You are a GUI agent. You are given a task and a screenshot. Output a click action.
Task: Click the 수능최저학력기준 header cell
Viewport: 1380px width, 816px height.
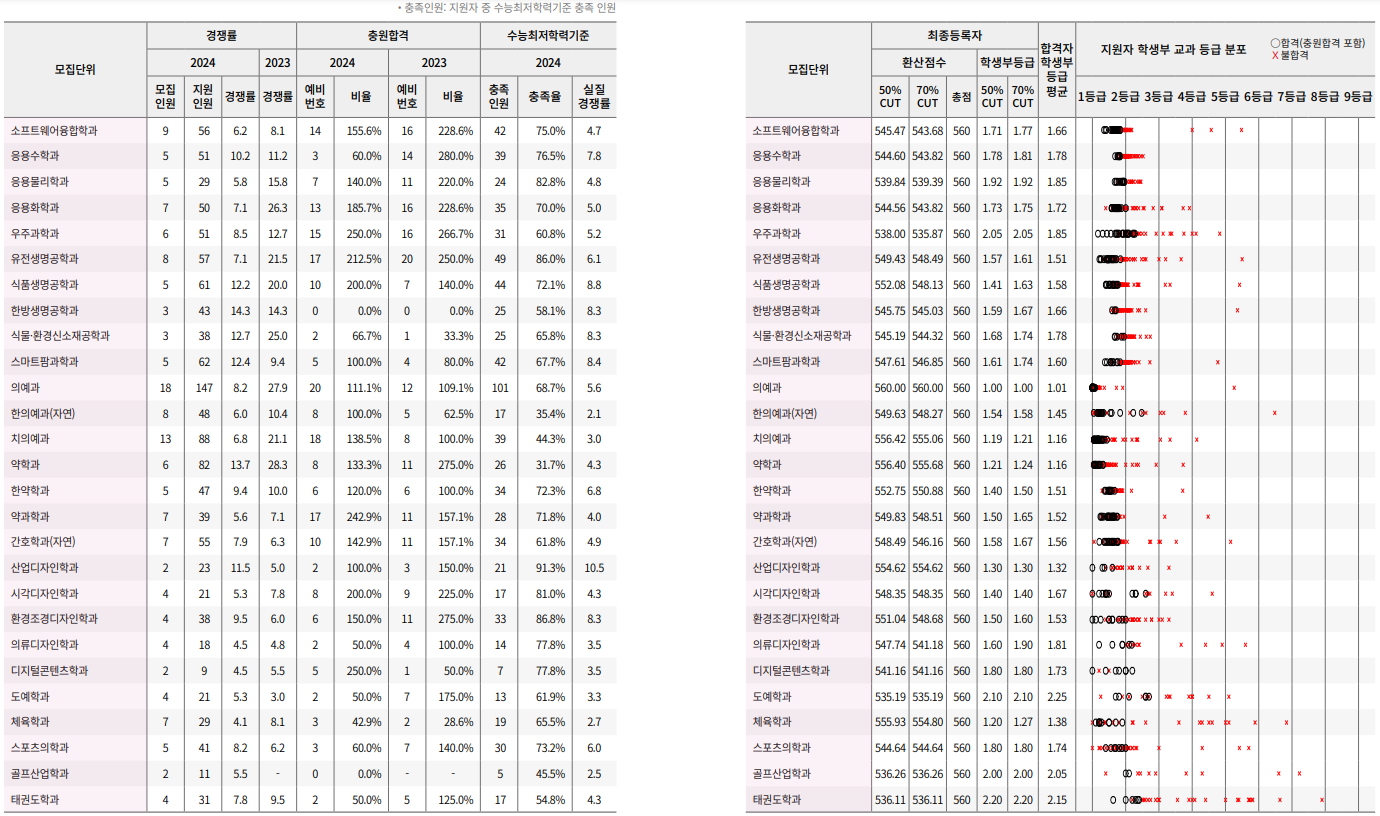(x=548, y=35)
